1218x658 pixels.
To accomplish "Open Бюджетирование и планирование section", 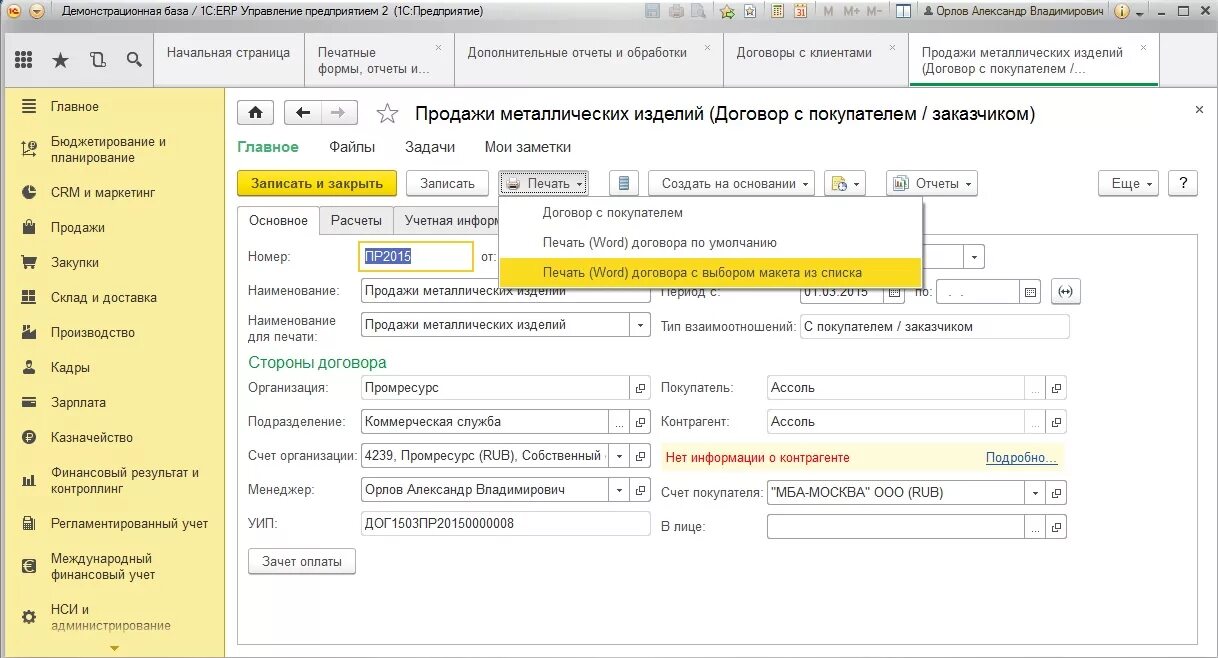I will point(109,149).
